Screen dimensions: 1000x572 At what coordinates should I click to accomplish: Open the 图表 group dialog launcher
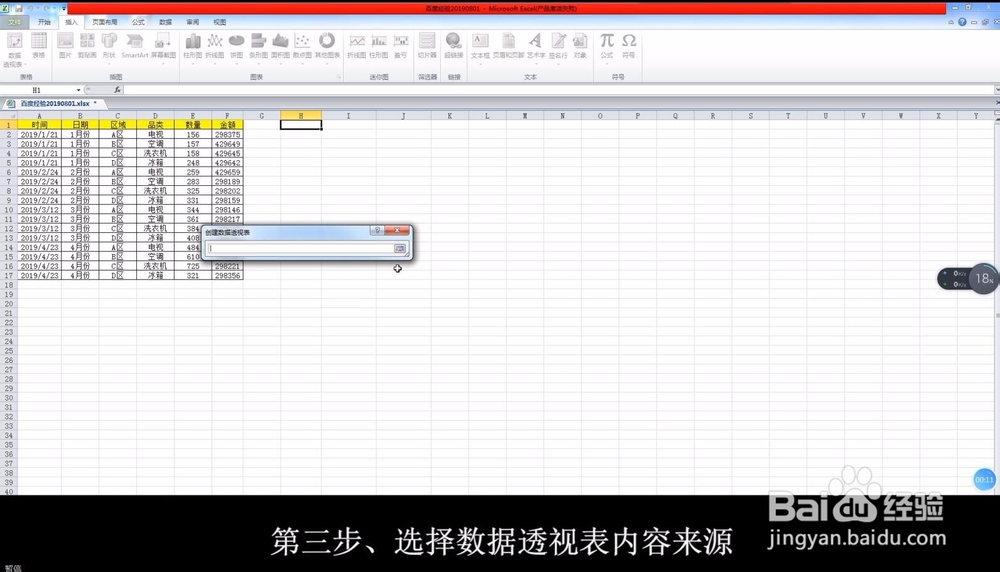coord(339,77)
